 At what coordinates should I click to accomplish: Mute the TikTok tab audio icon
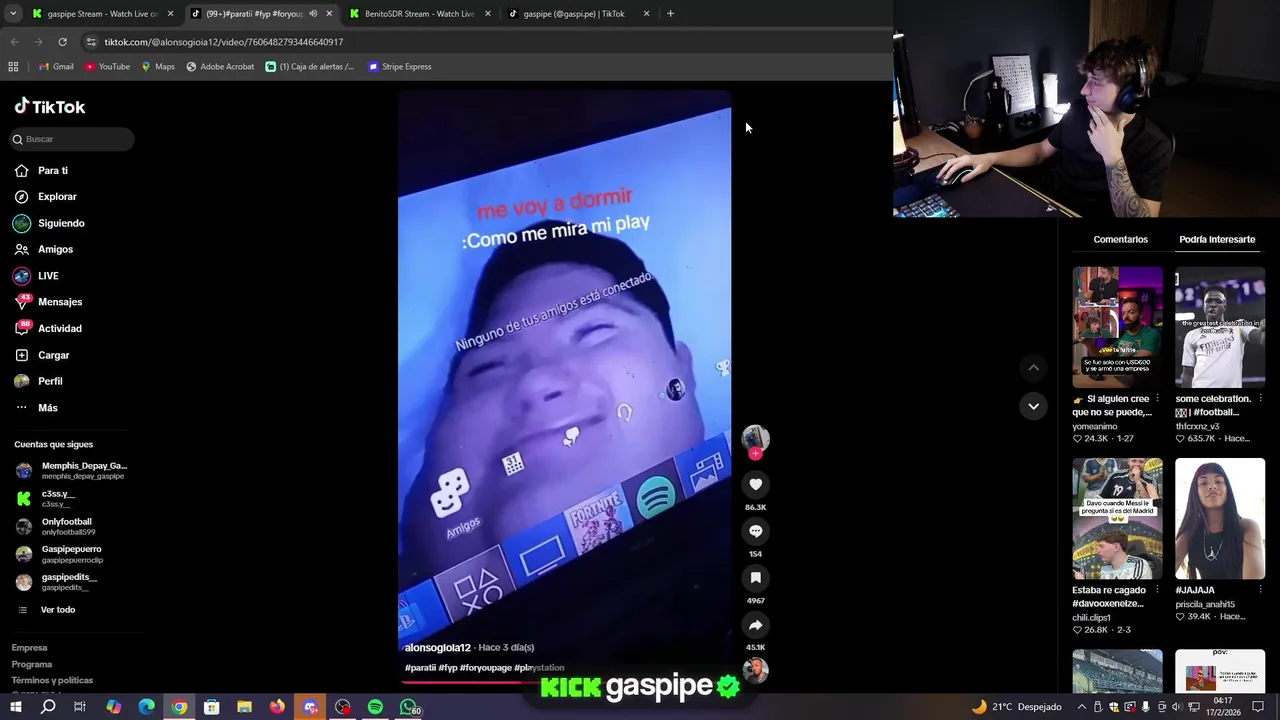coord(313,14)
